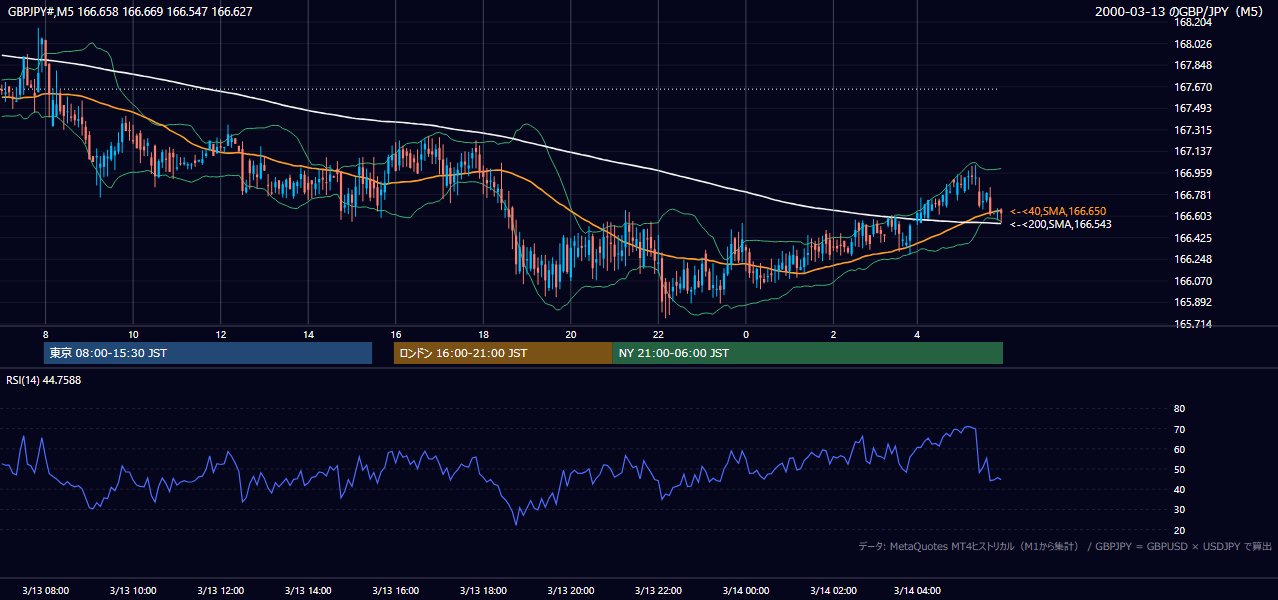1278x600 pixels.
Task: Click the chart title 2000-03-13 のGBP/JPY (M5)
Action: pyautogui.click(x=1179, y=12)
